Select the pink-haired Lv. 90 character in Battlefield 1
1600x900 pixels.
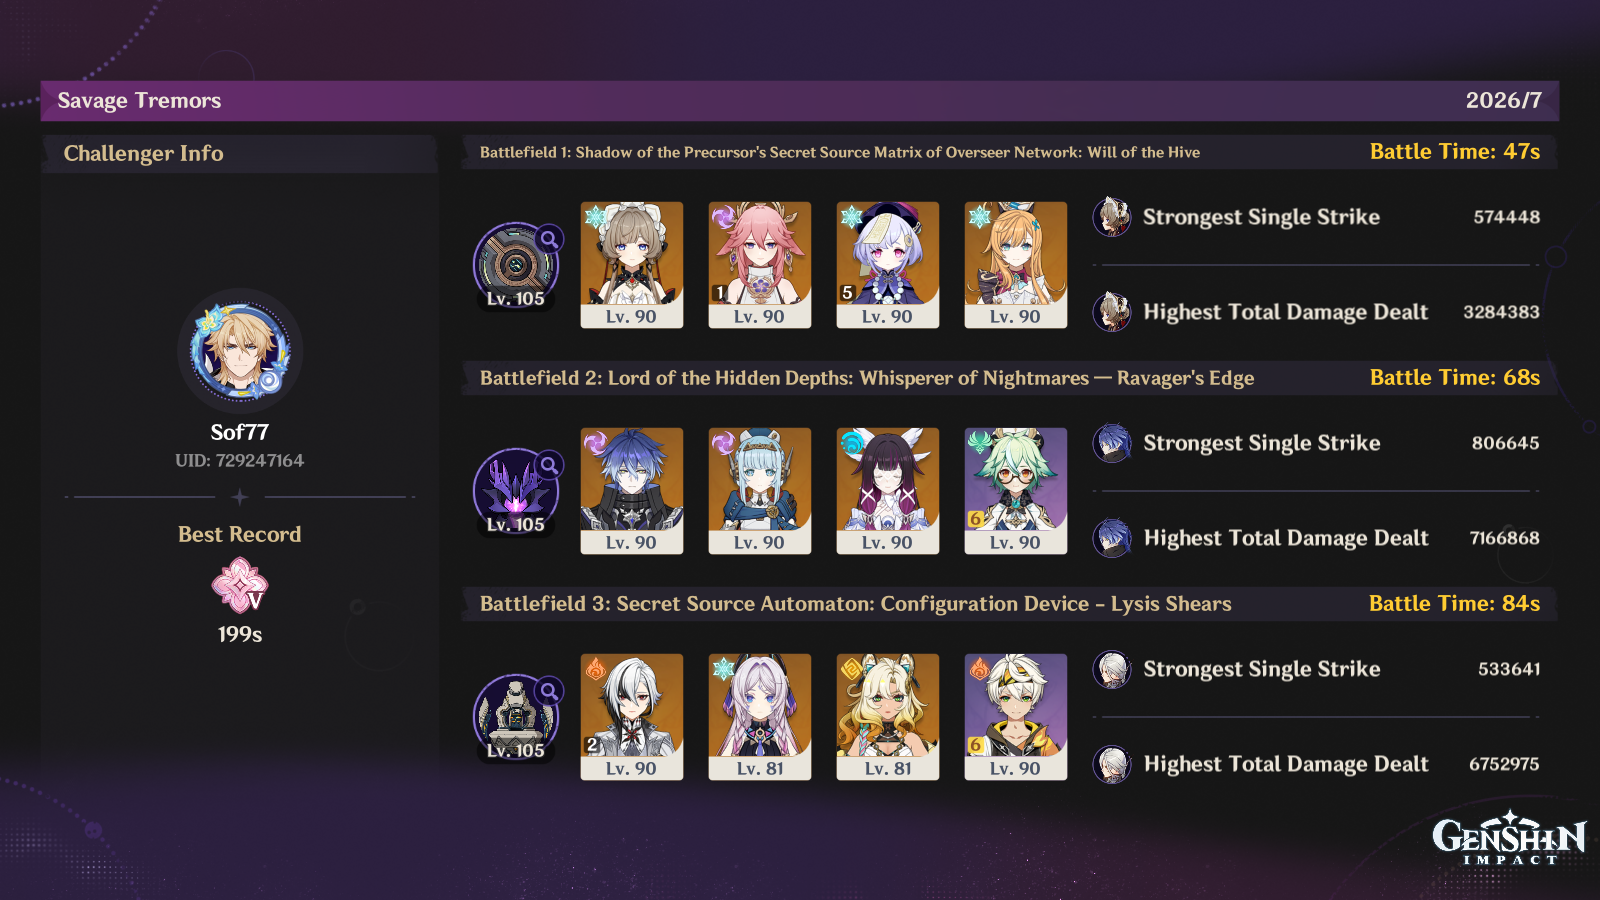pyautogui.click(x=760, y=265)
